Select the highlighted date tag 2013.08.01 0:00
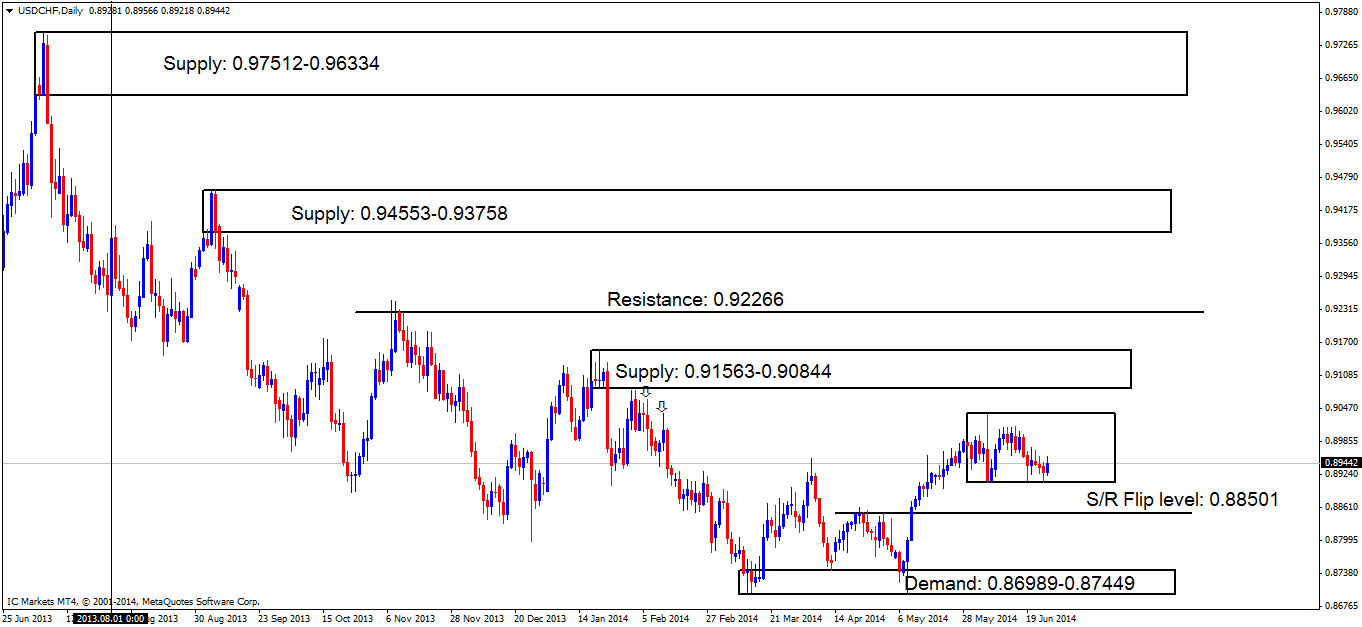The image size is (1362, 627). pyautogui.click(x=110, y=619)
